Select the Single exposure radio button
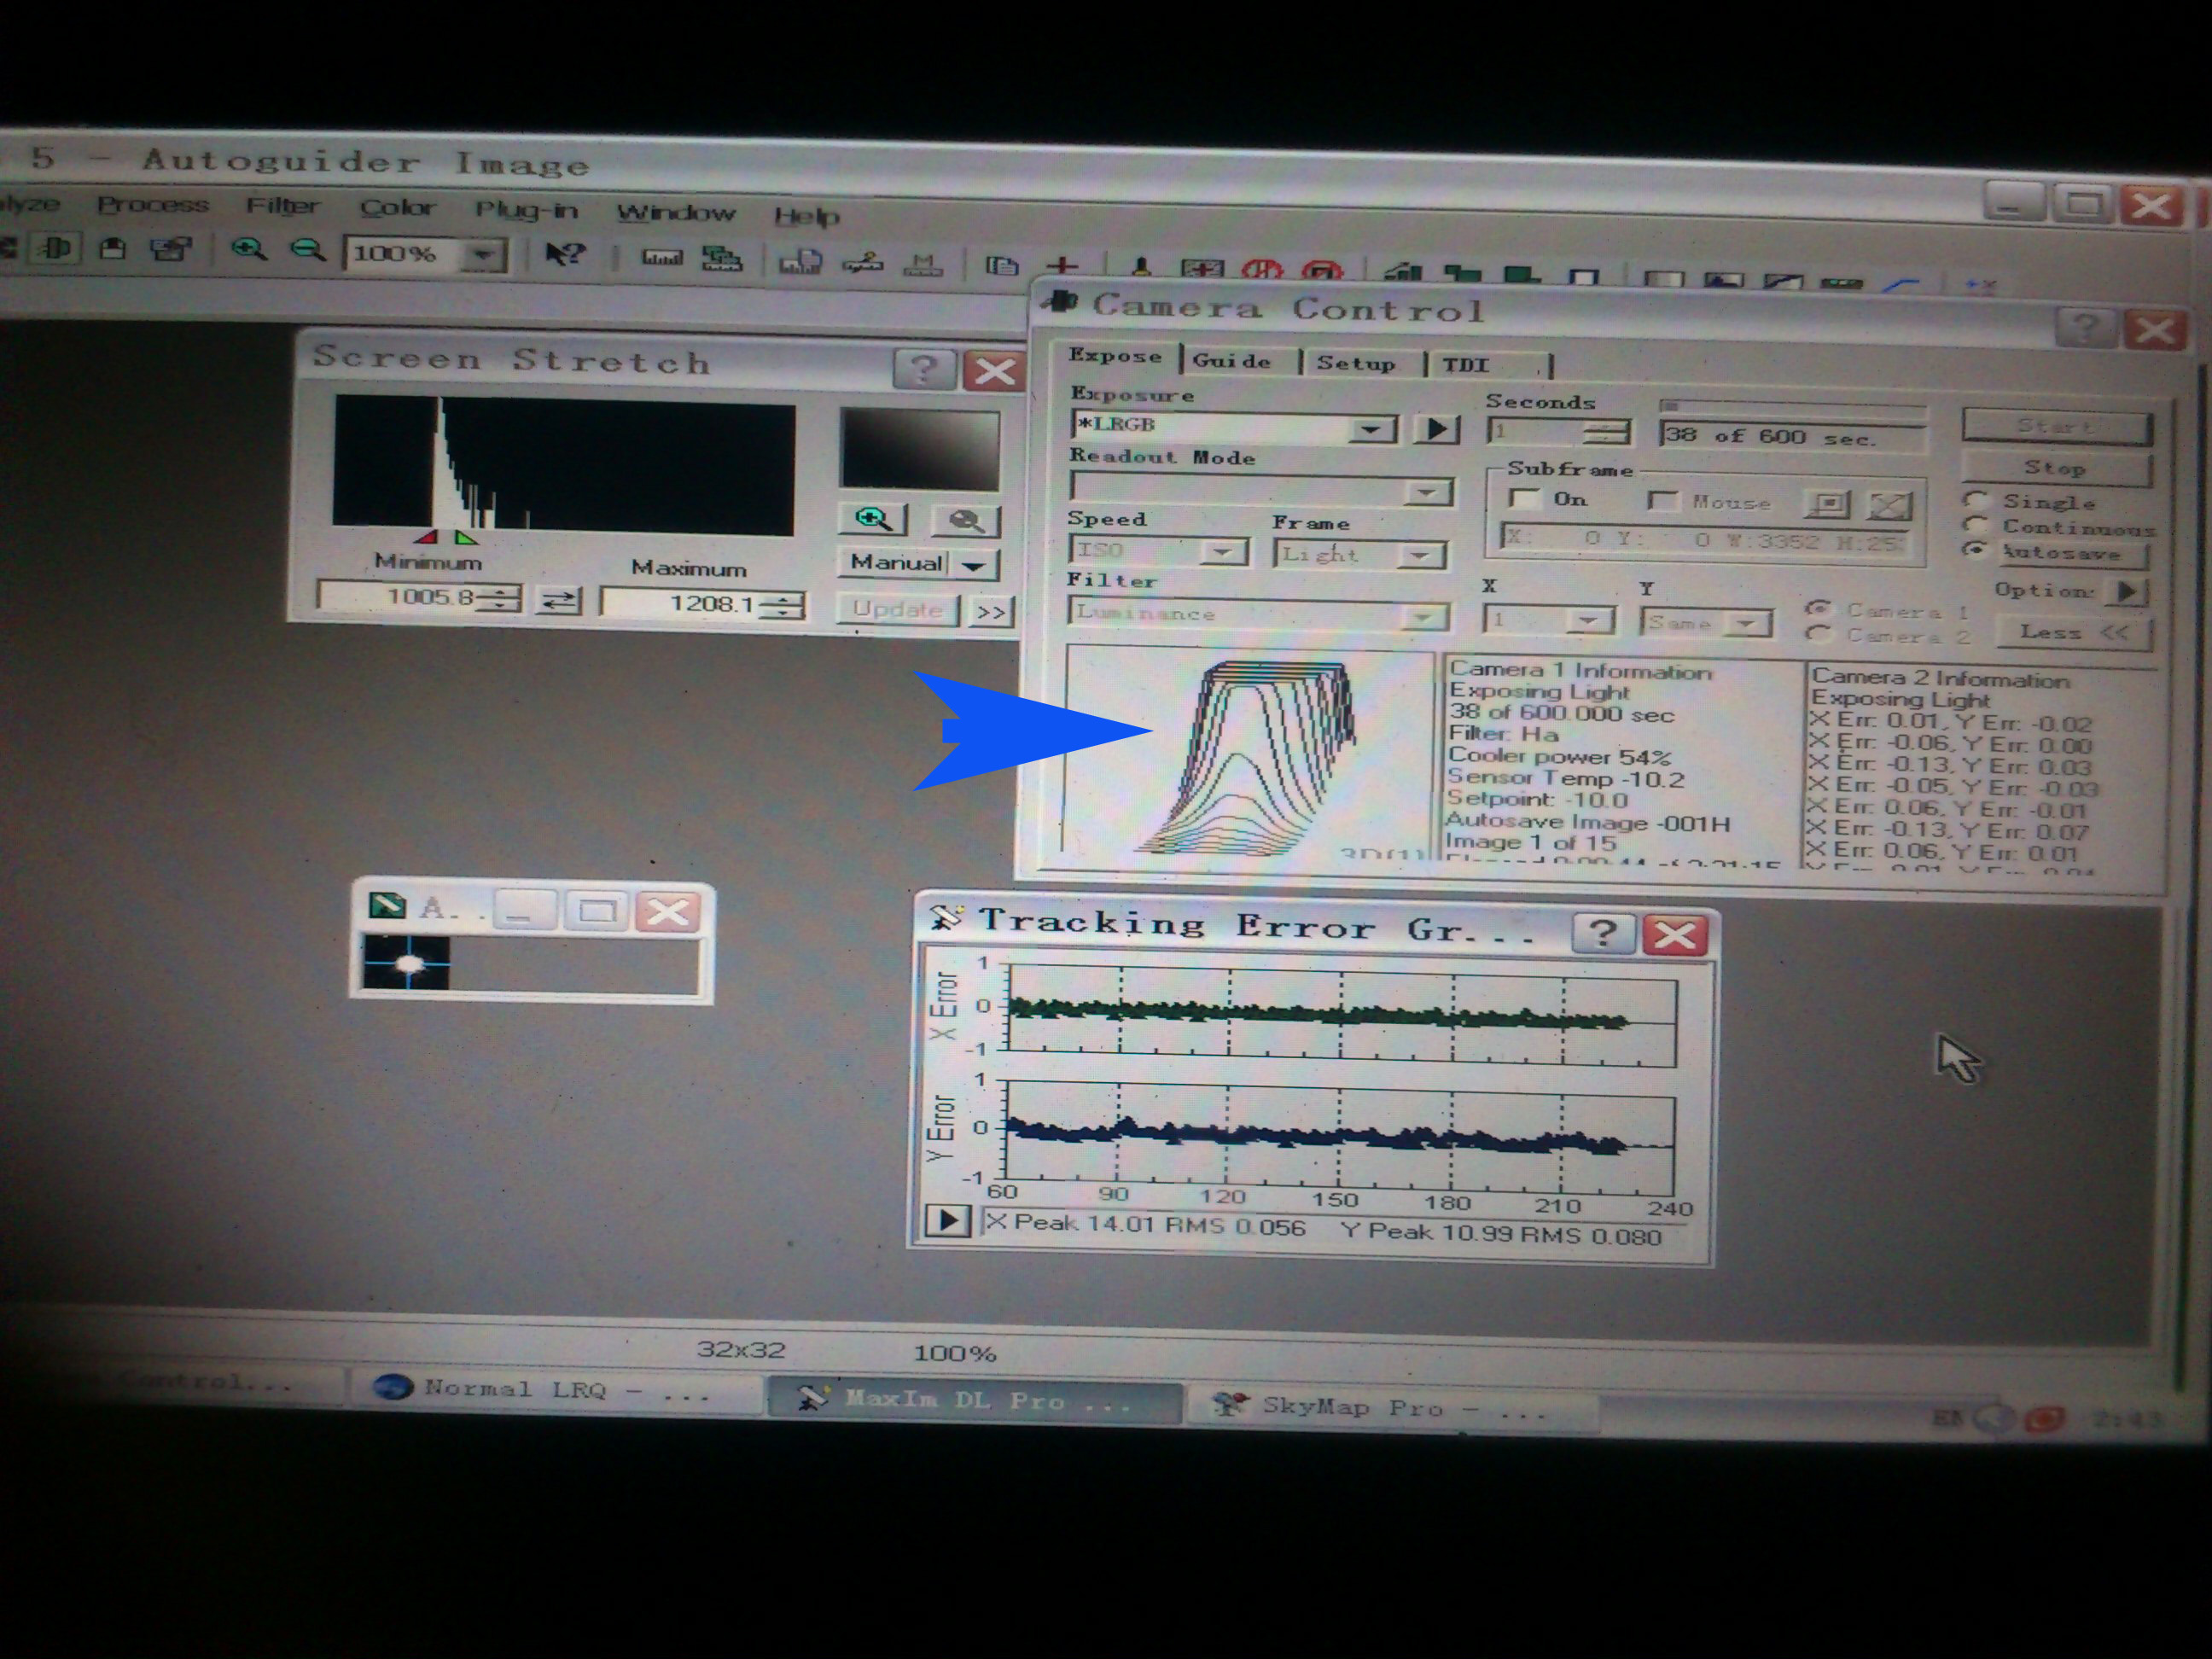This screenshot has height=1659, width=2212. [1974, 499]
